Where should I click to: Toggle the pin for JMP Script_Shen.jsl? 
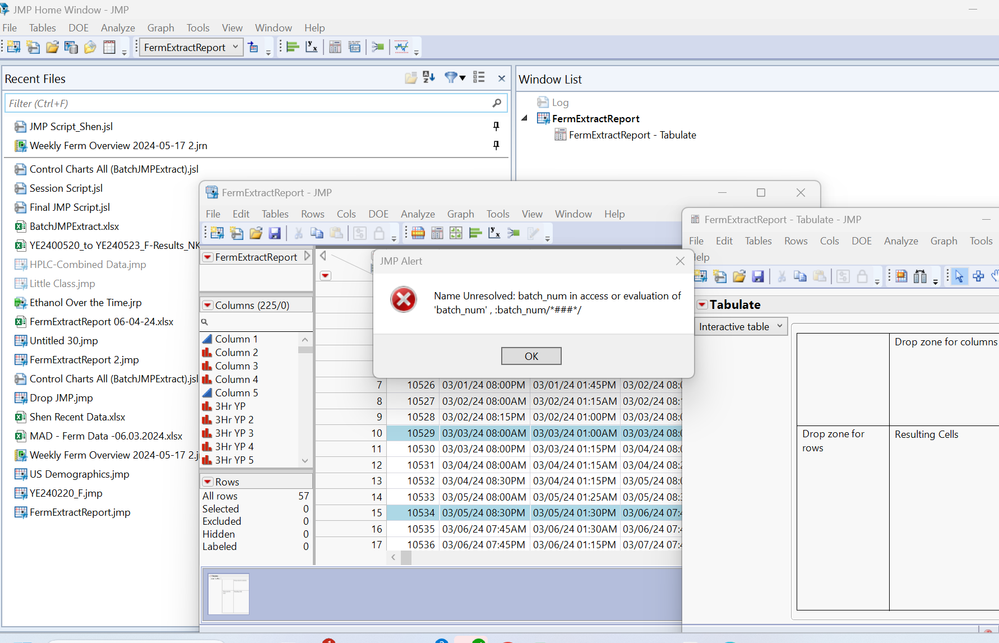[x=496, y=127]
